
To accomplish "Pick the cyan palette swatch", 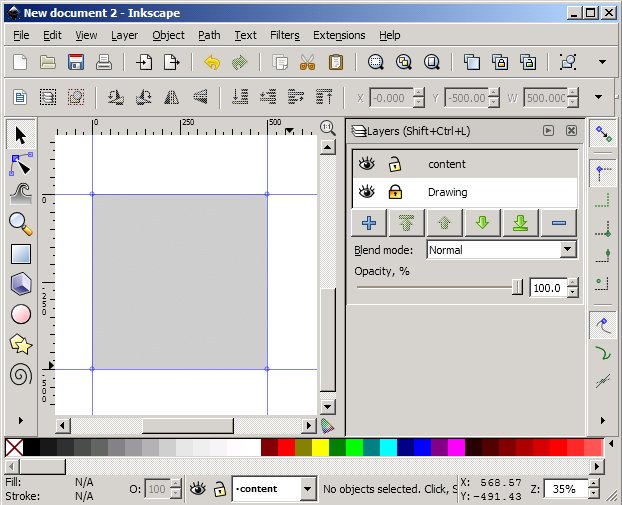I will coord(388,448).
